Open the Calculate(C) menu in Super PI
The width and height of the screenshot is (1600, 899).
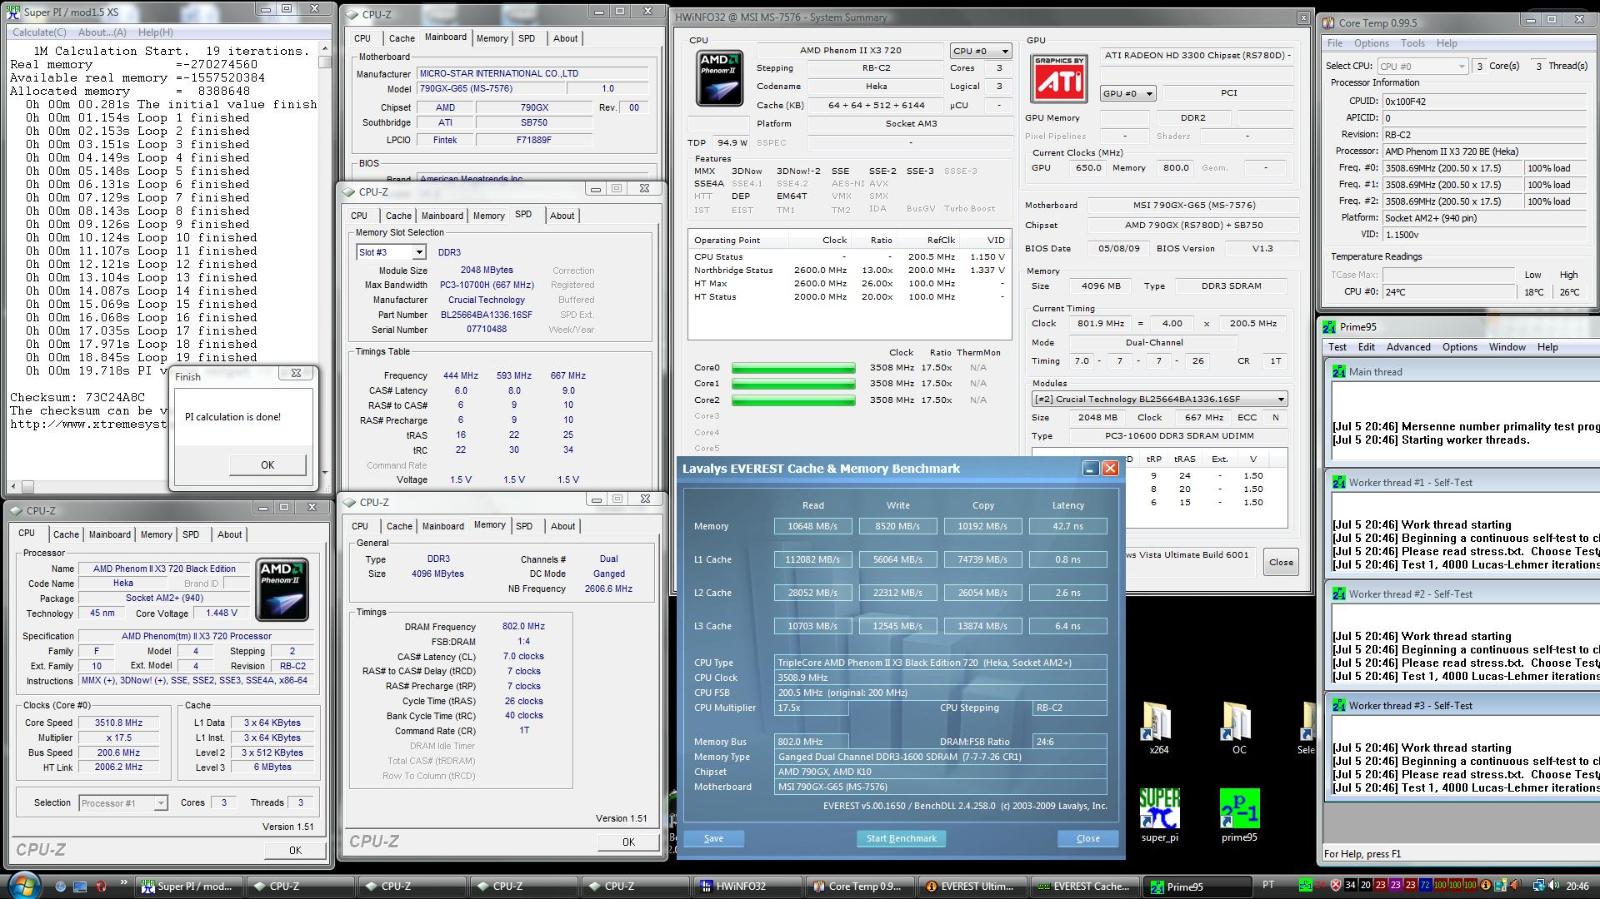[40, 32]
